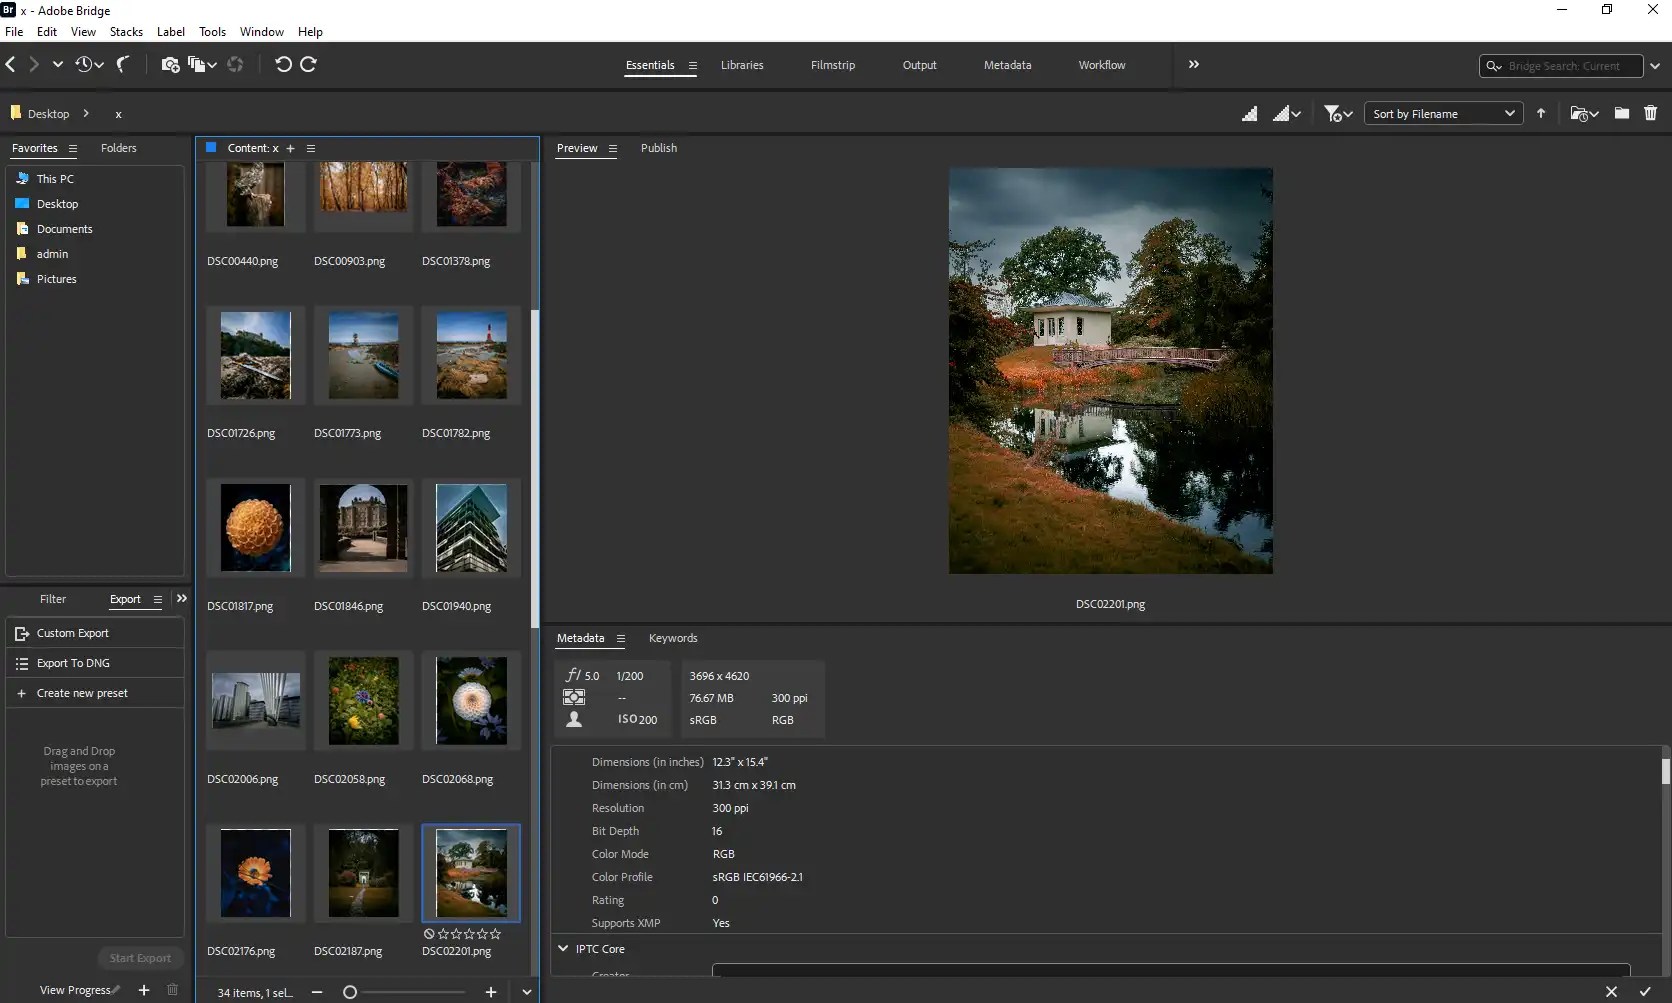Expand the IPTC Core metadata section

pos(565,948)
